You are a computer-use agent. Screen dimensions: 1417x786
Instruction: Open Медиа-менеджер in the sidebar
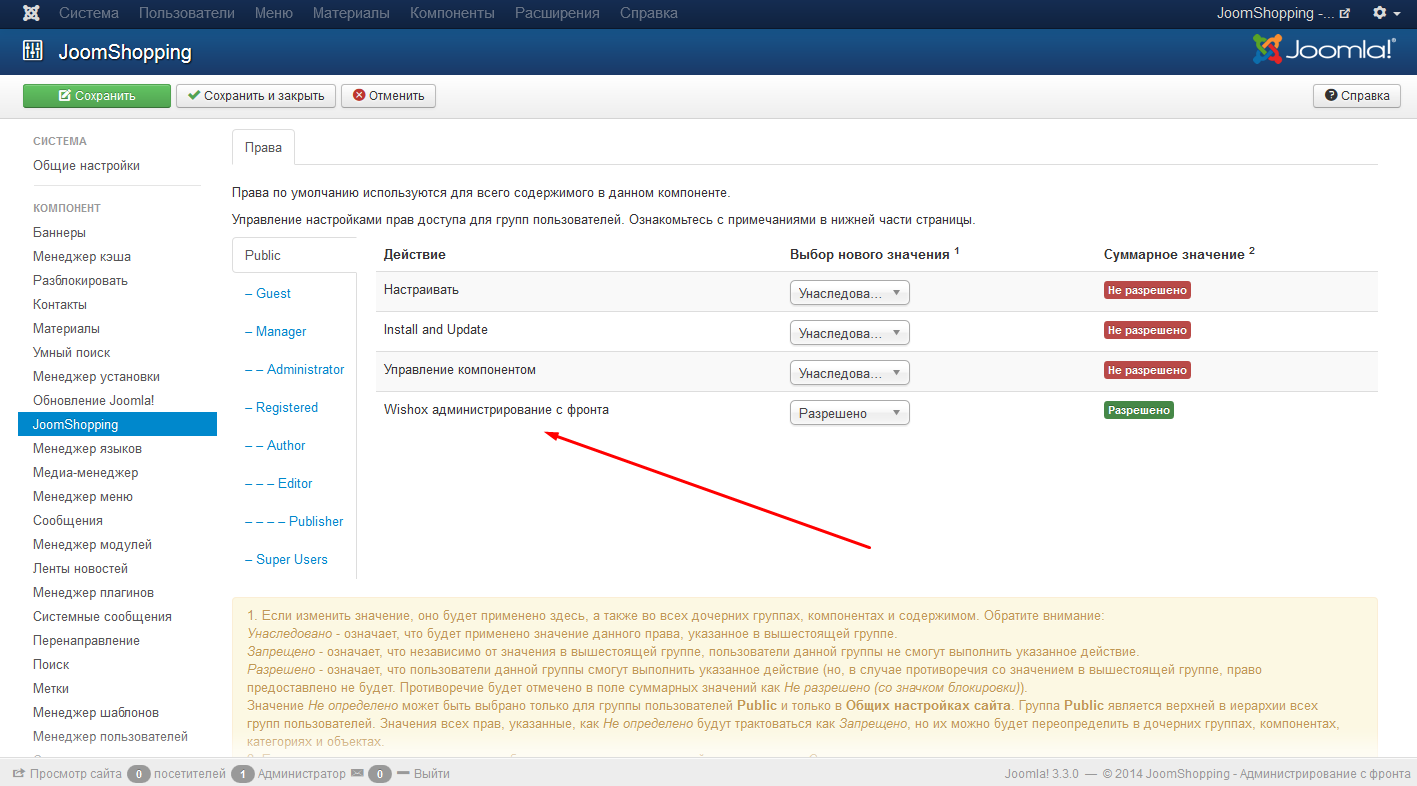[x=86, y=473]
